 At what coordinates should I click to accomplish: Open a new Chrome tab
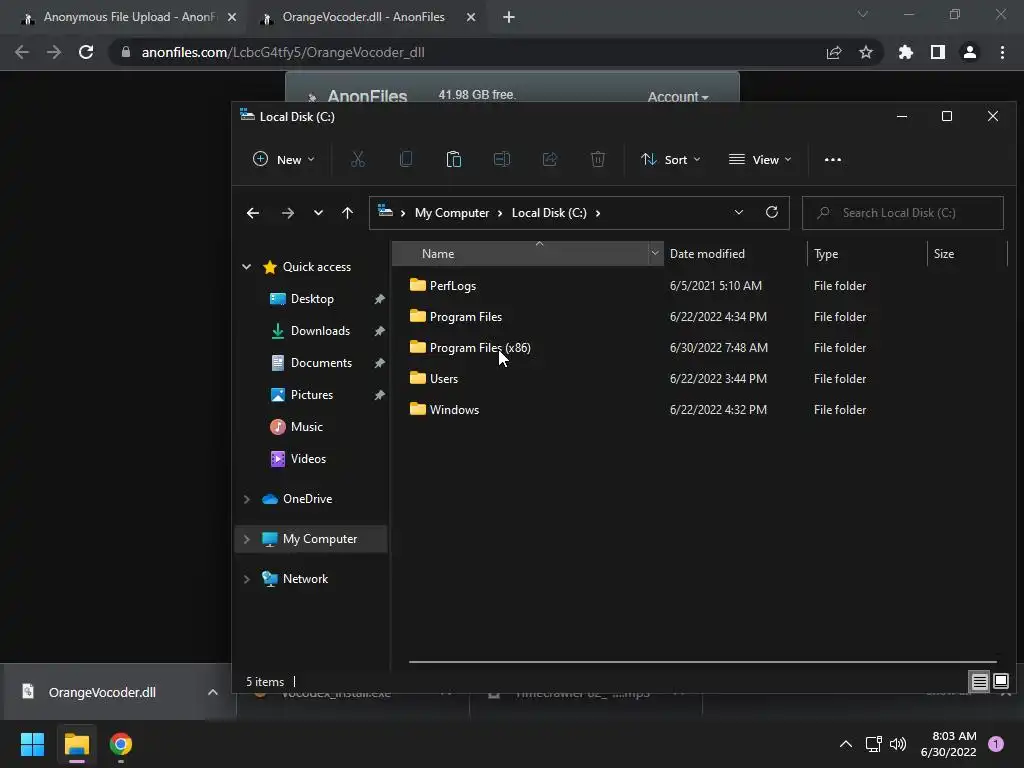click(x=509, y=17)
